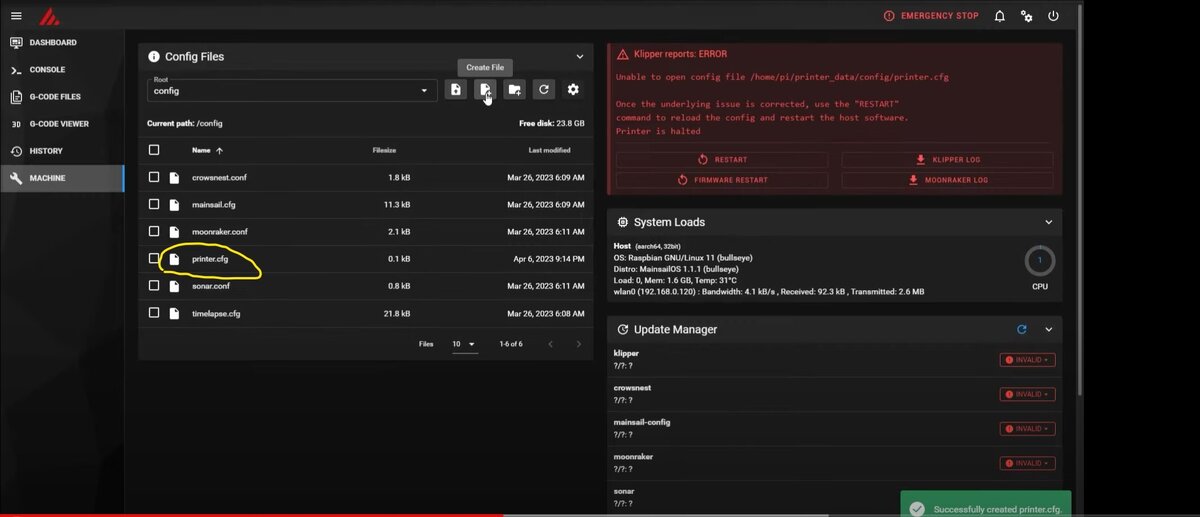Click the Create File icon
The image size is (1200, 517).
(x=485, y=90)
